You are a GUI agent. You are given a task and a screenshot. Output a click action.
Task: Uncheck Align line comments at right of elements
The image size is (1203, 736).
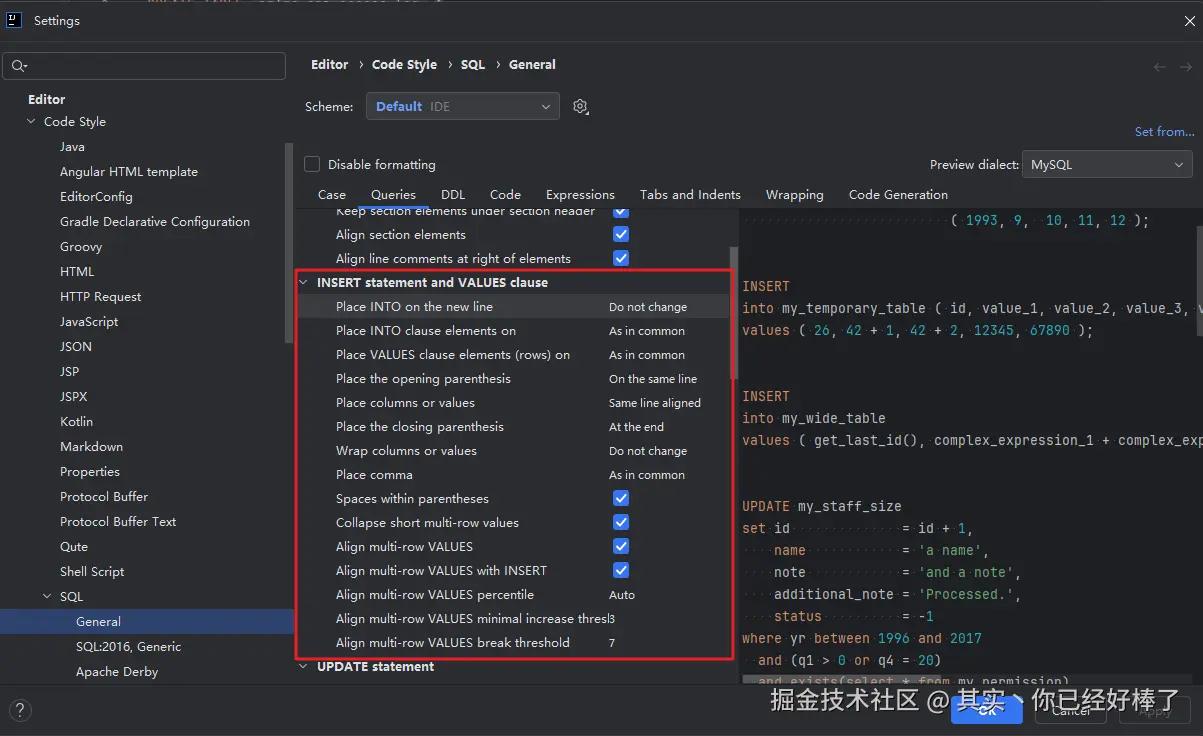pyautogui.click(x=621, y=258)
